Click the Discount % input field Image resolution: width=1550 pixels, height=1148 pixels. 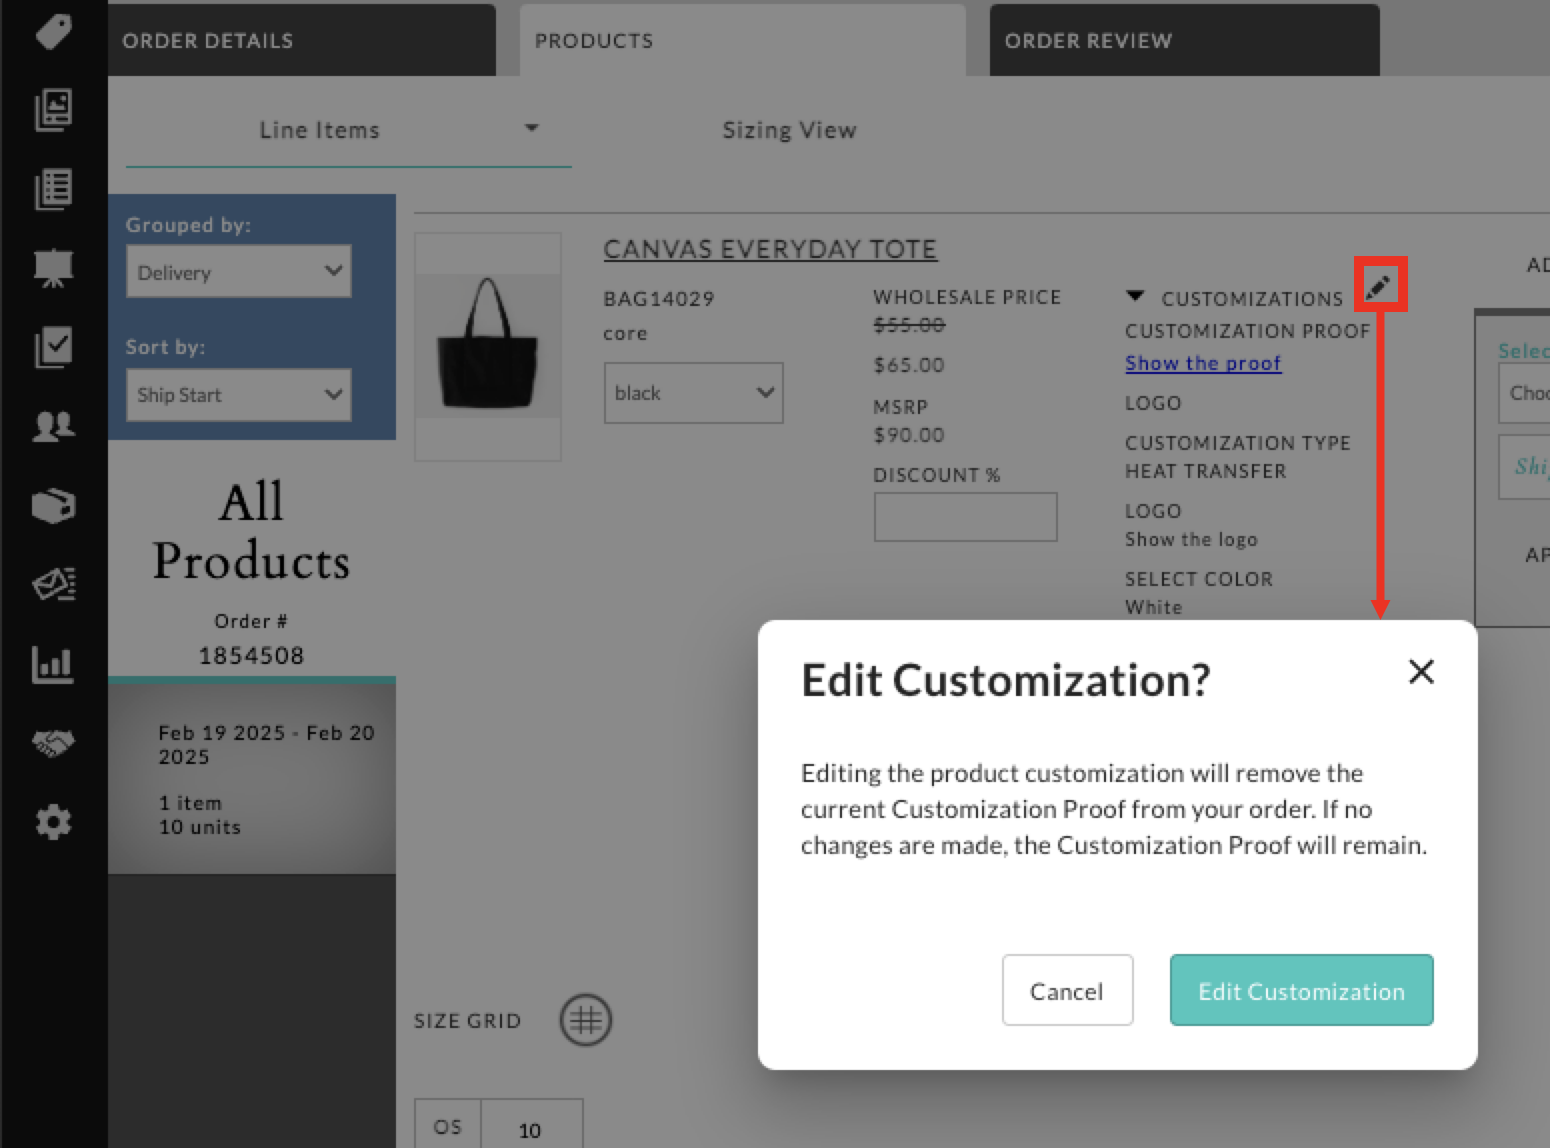[x=965, y=517]
